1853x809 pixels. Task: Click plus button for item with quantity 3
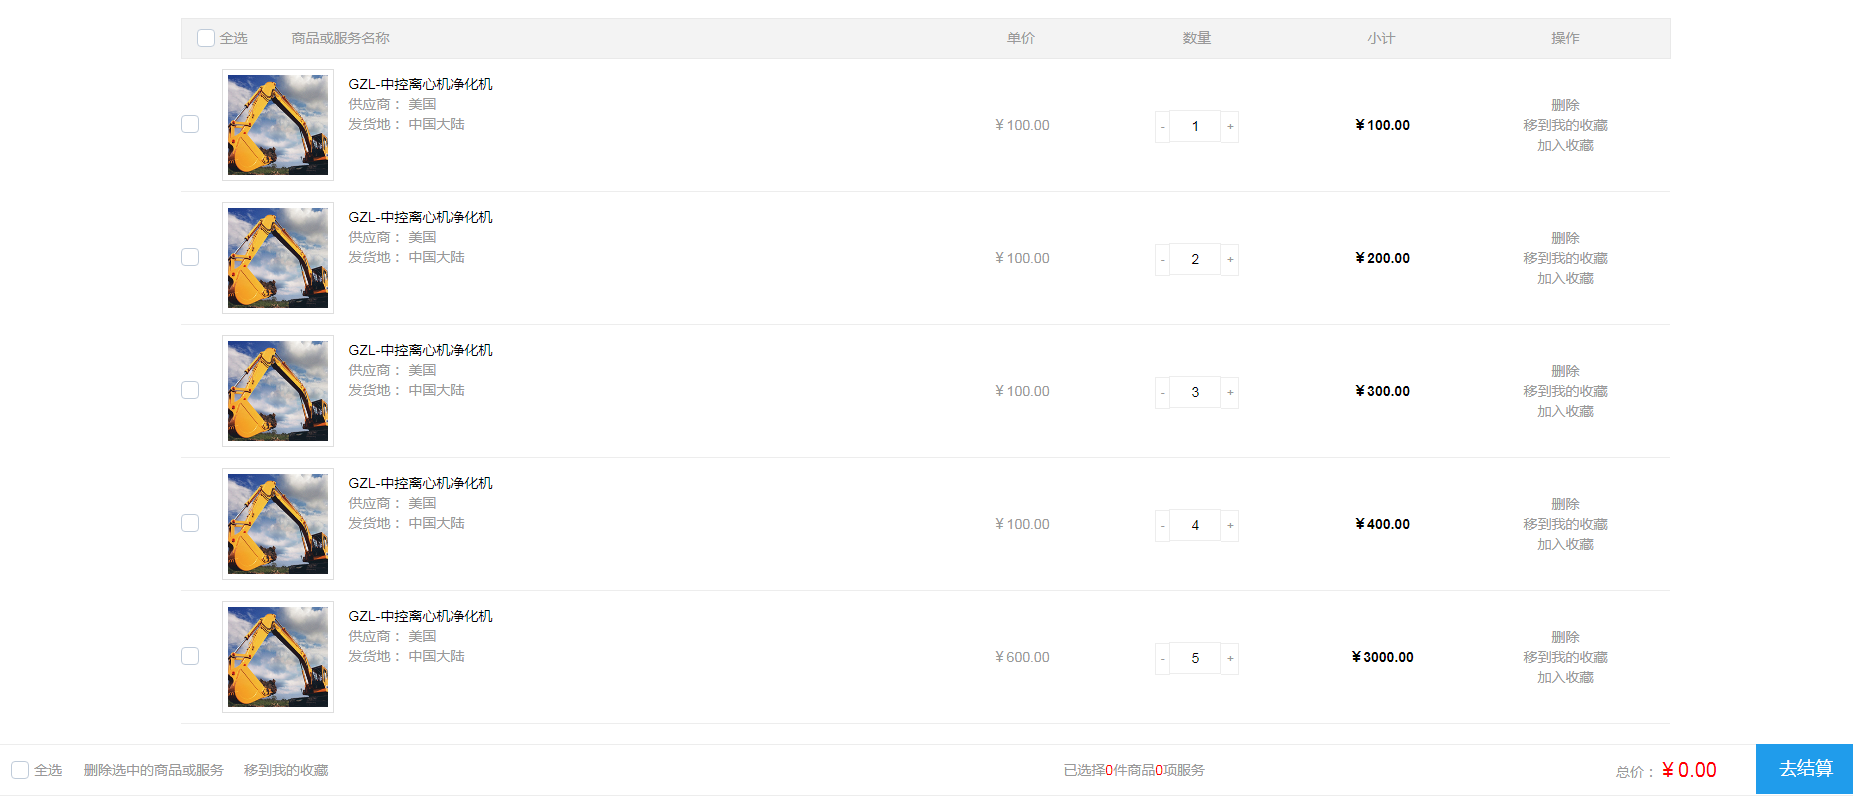(1230, 392)
